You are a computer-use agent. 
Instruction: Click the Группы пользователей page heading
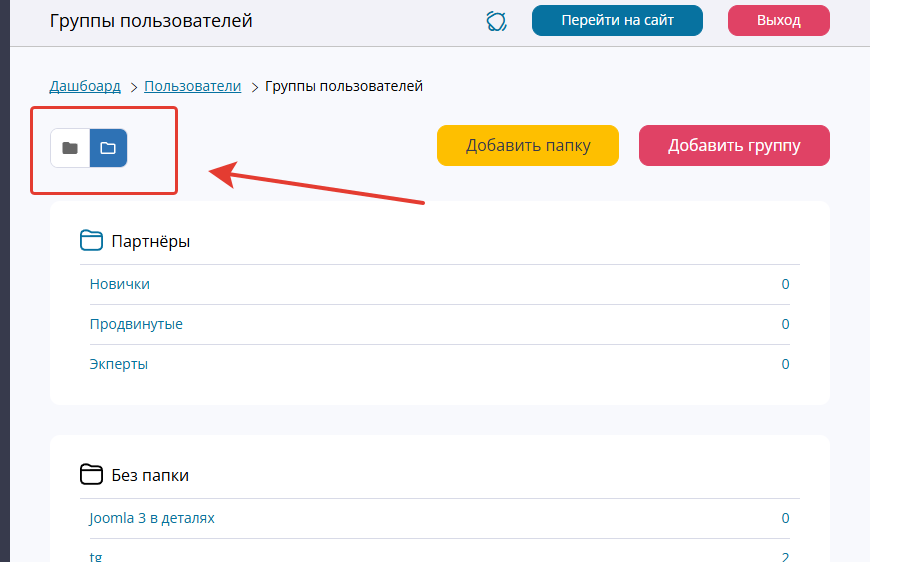(x=151, y=21)
